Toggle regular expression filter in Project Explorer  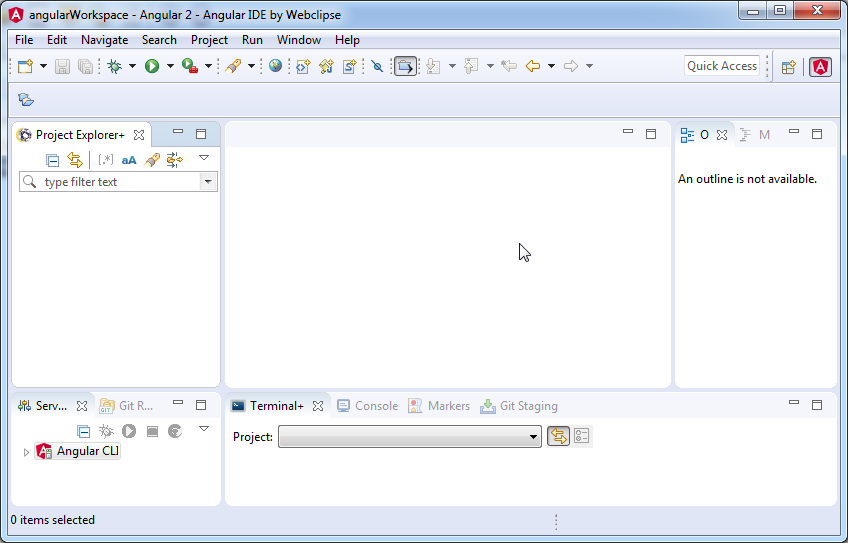(x=105, y=160)
